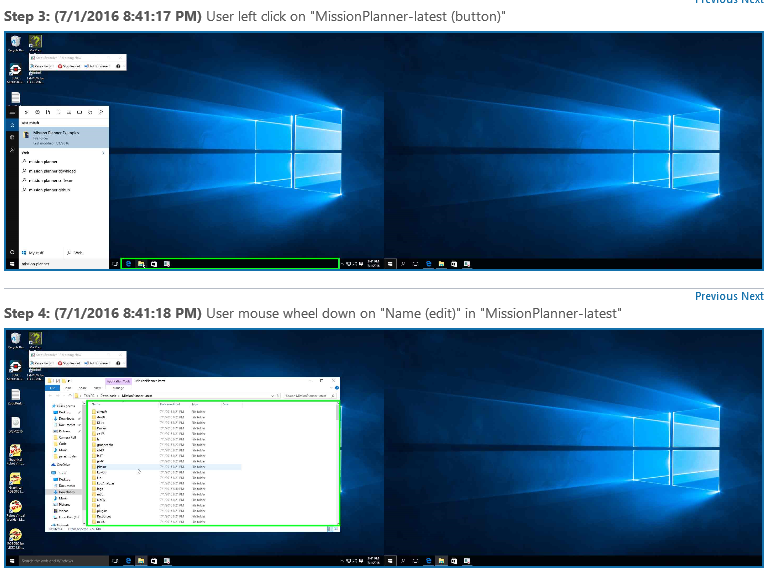768x572 pixels.
Task: Select the highlighted folder row in Step 4 file list
Action: (x=165, y=467)
